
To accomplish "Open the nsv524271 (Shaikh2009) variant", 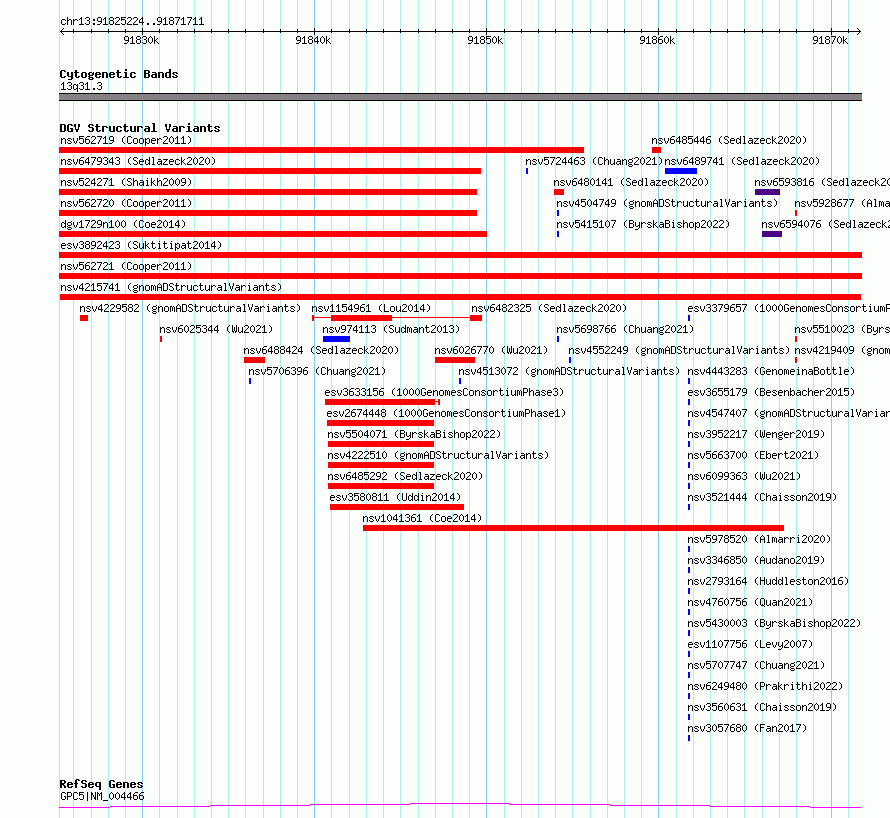I will click(x=126, y=182).
